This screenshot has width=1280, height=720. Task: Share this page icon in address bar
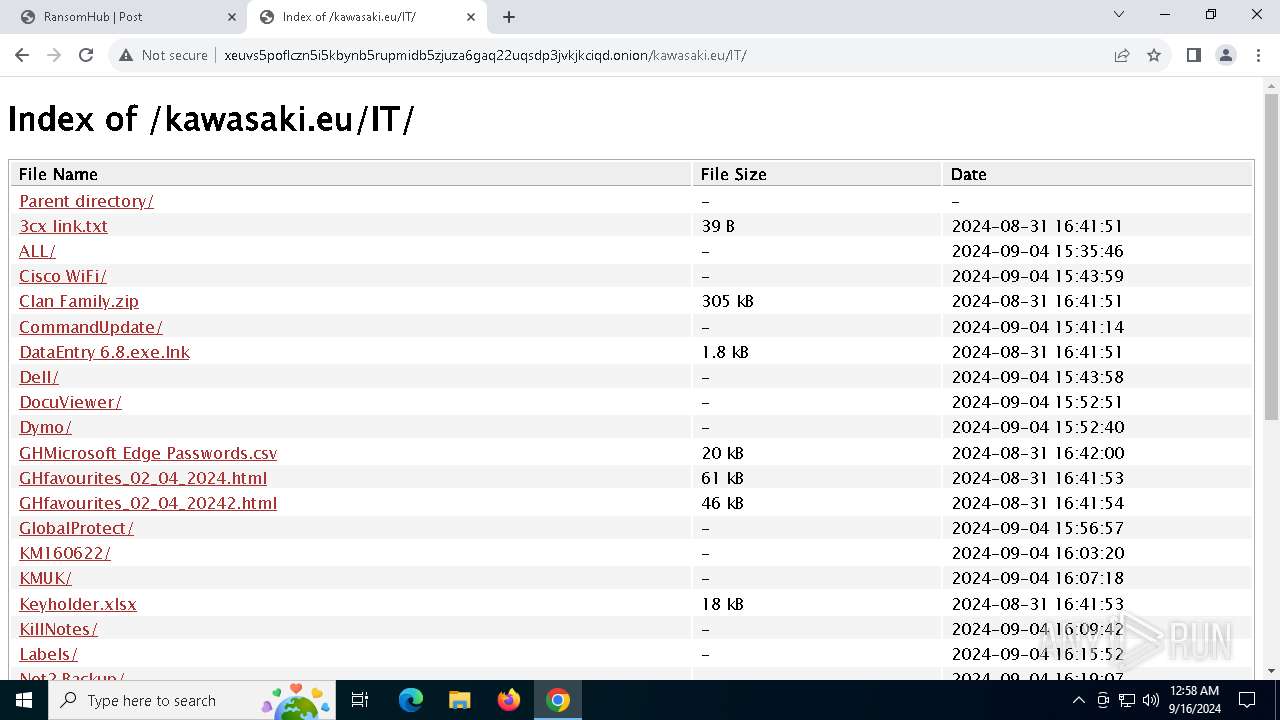click(1122, 55)
